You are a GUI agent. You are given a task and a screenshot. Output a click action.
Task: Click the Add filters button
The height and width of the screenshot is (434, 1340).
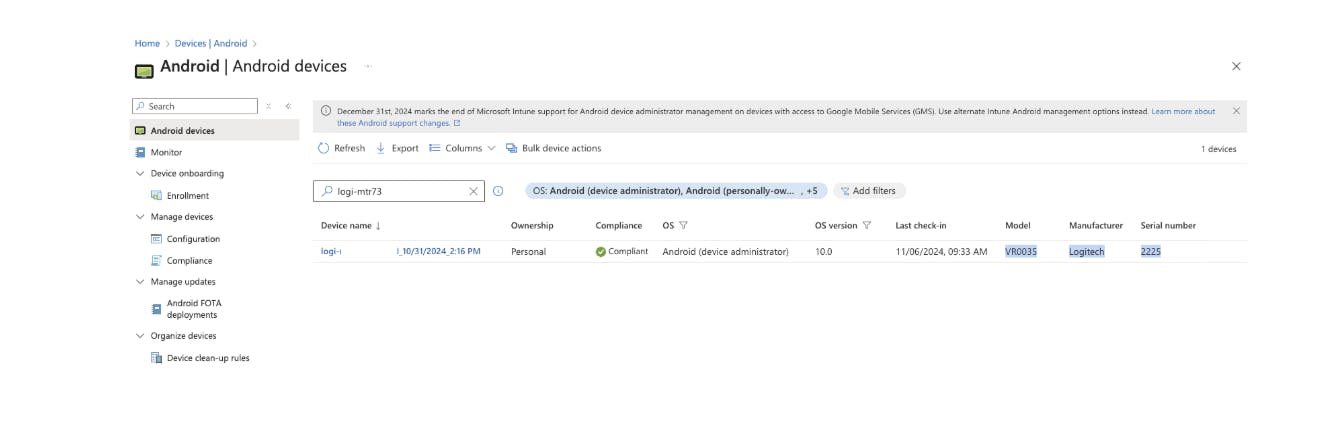coord(868,191)
